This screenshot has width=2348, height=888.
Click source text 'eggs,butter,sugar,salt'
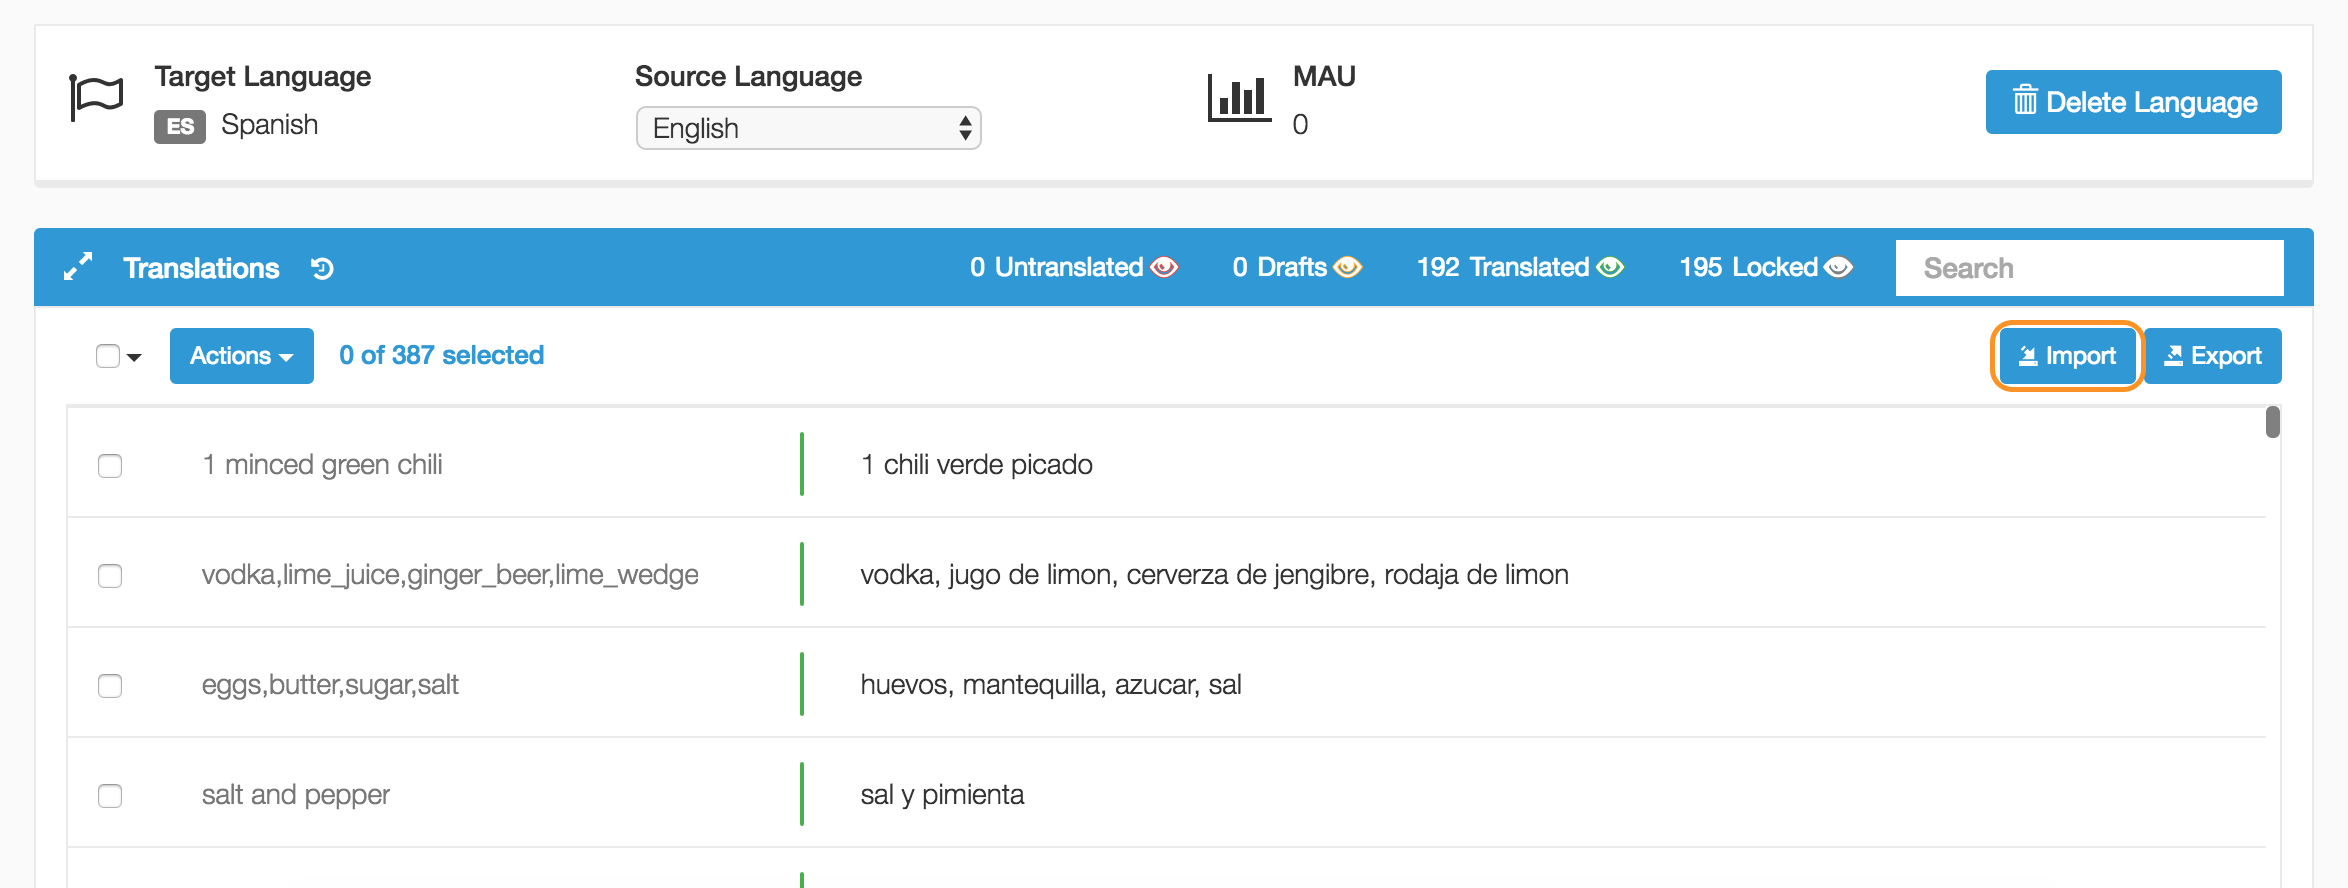(x=330, y=685)
